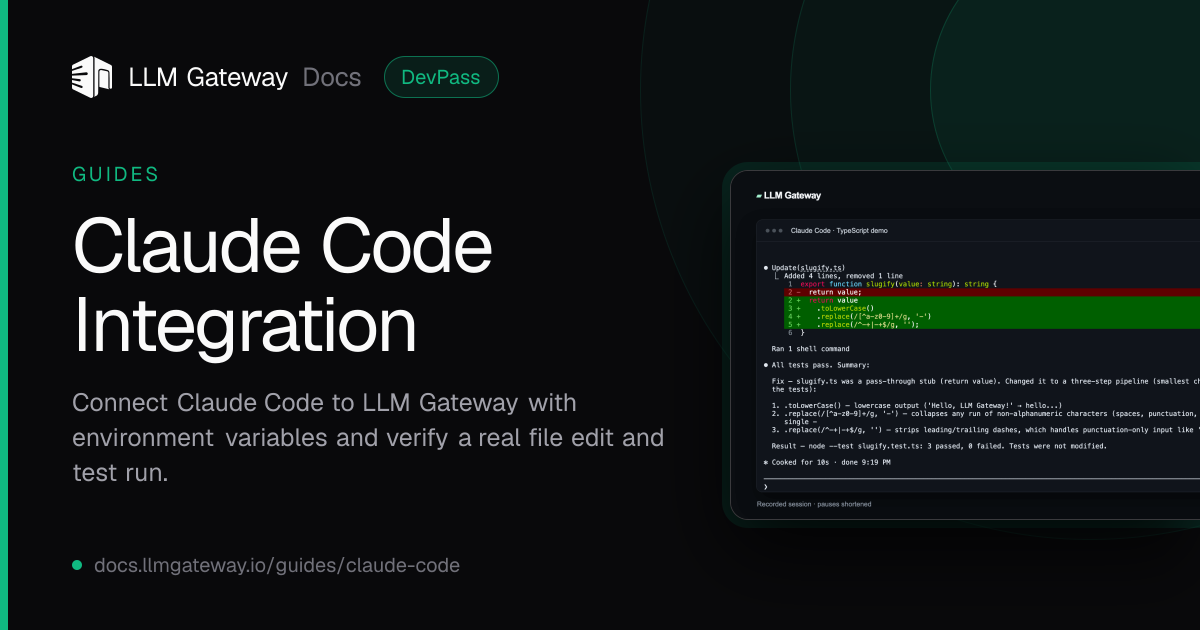1200x630 pixels.
Task: Click the window dots beside Claude Code title
Action: tap(774, 230)
